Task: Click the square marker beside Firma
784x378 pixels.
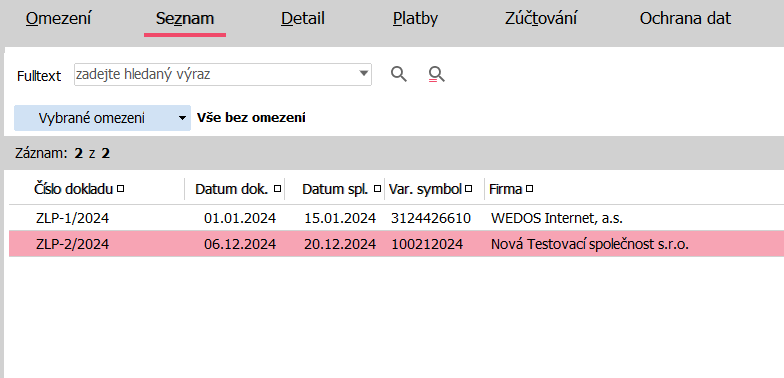Action: [530, 189]
